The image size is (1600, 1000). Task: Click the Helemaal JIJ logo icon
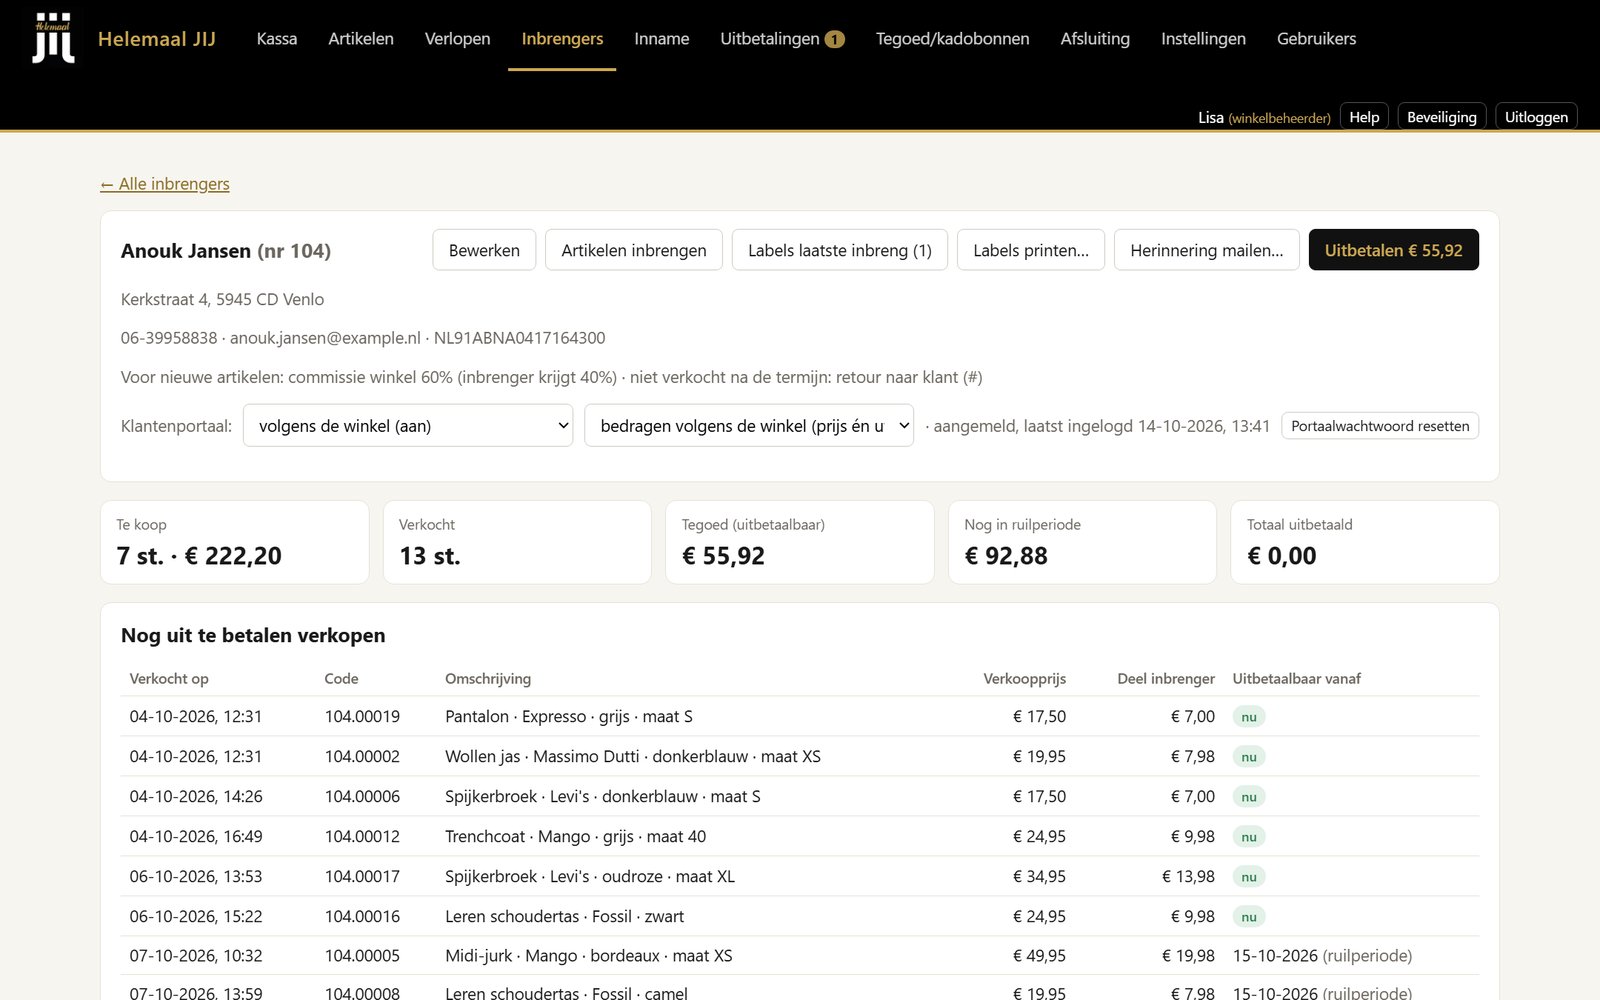pyautogui.click(x=53, y=38)
